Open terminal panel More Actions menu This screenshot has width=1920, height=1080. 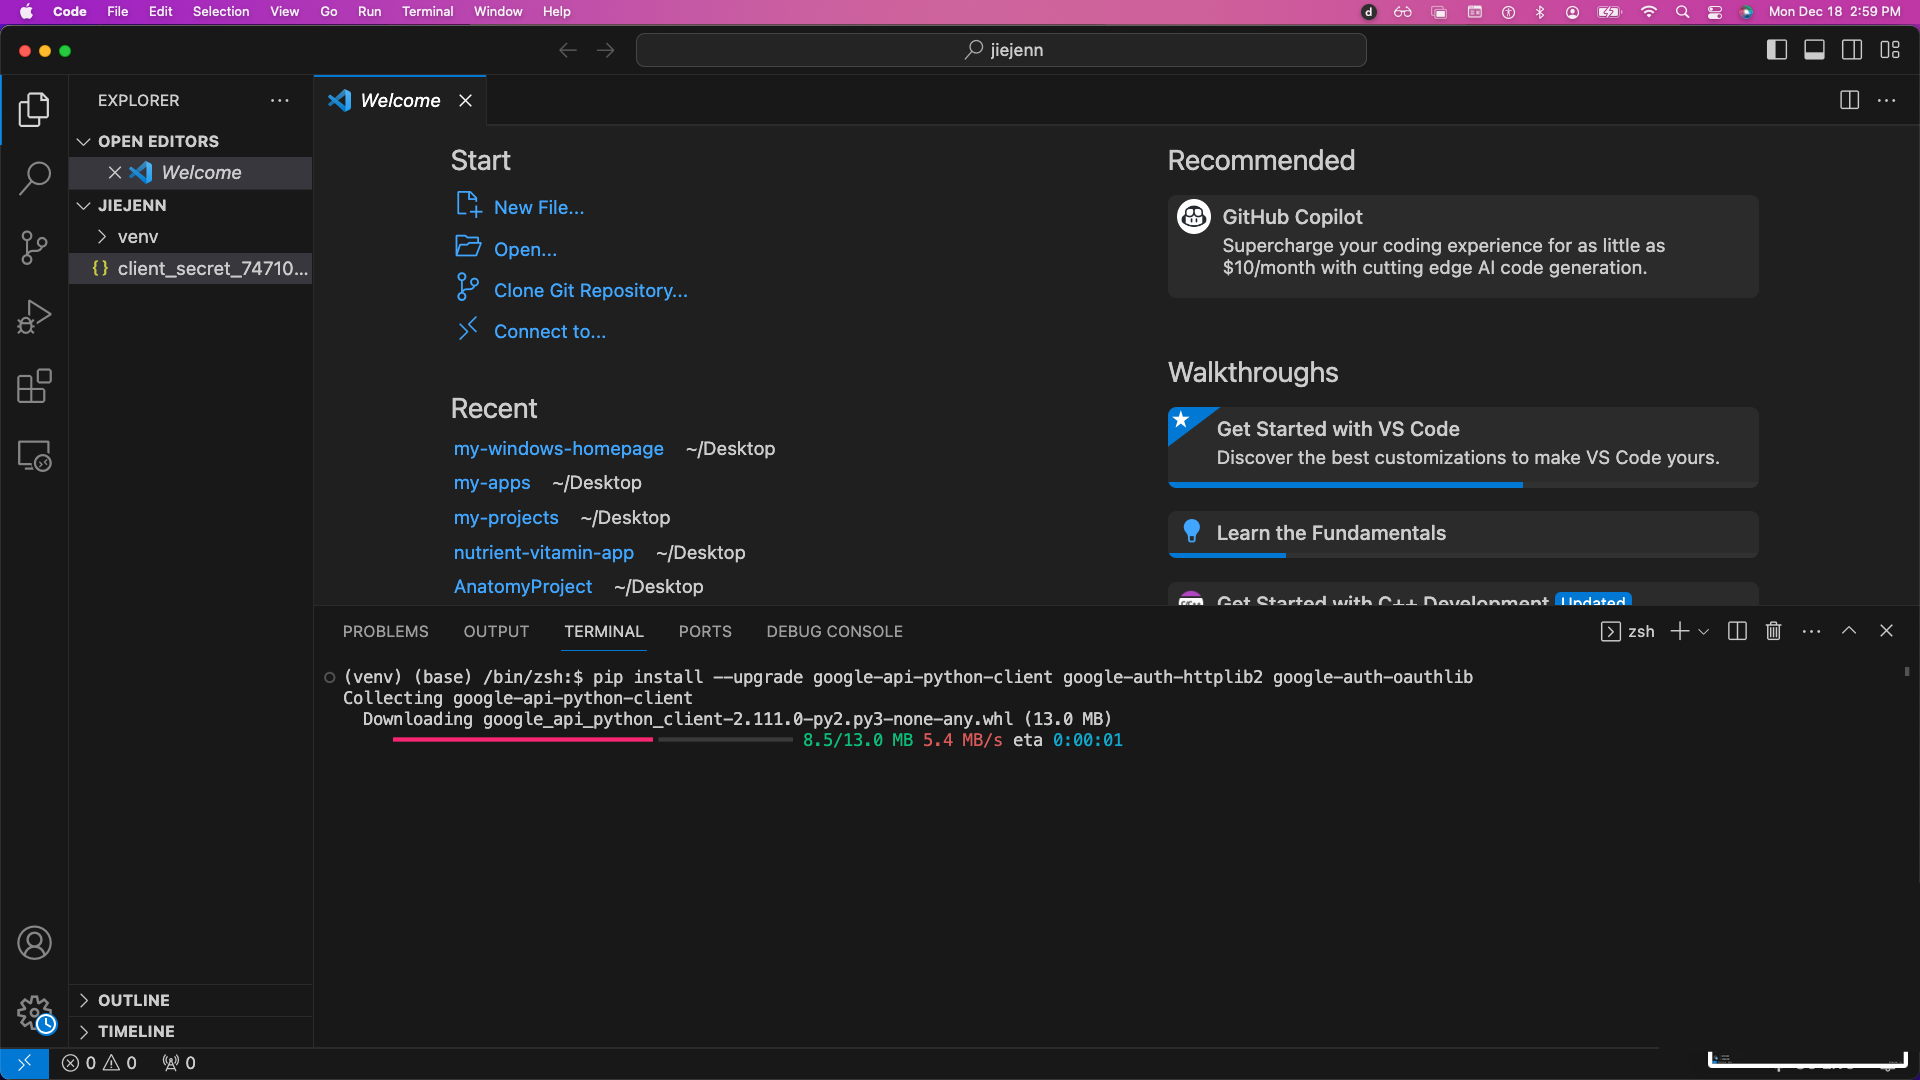click(1811, 631)
